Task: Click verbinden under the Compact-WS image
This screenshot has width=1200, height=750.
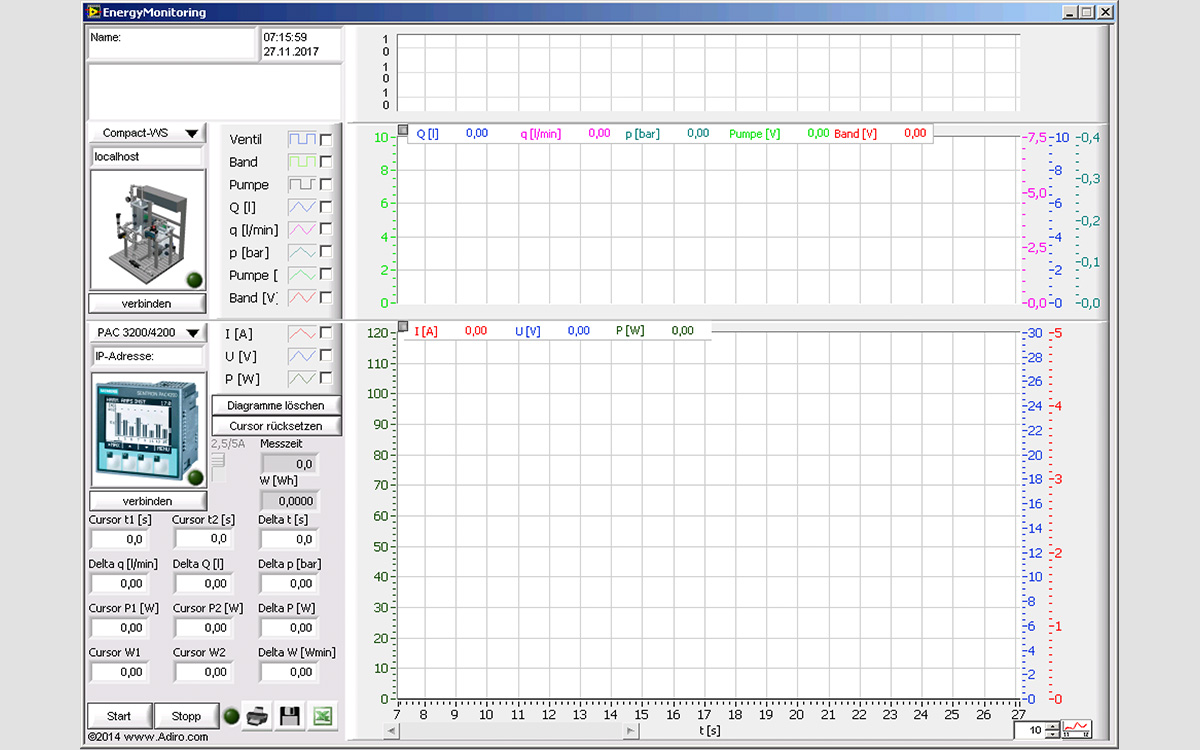Action: point(147,303)
